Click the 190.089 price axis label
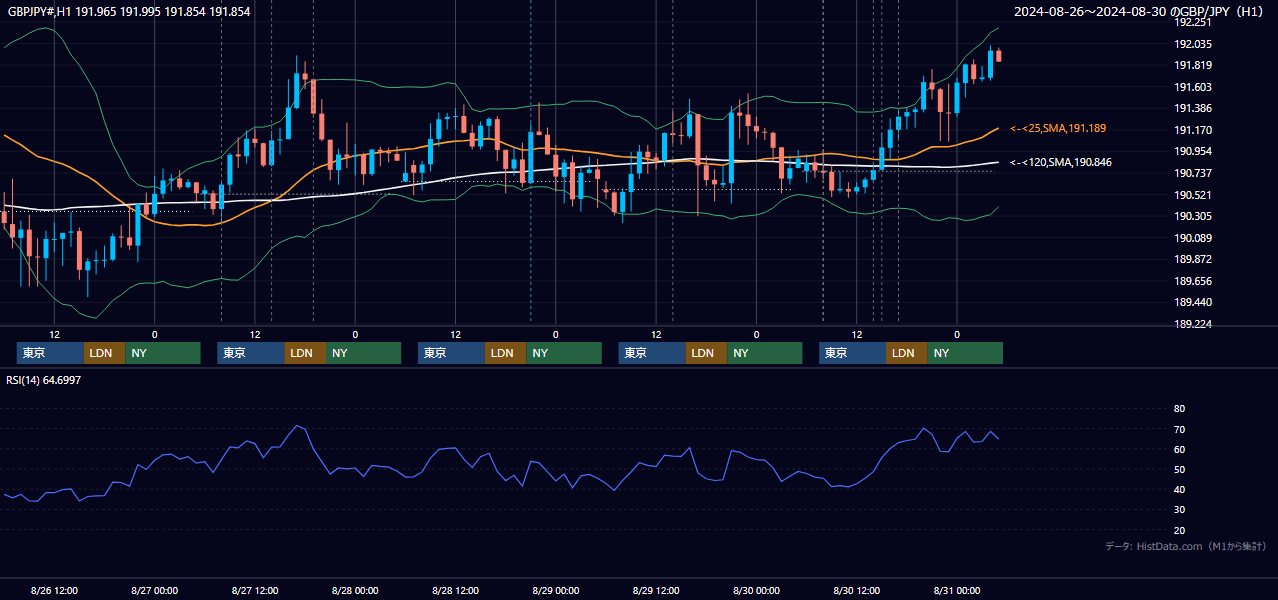Screen dimensions: 1278x600 pos(1192,238)
